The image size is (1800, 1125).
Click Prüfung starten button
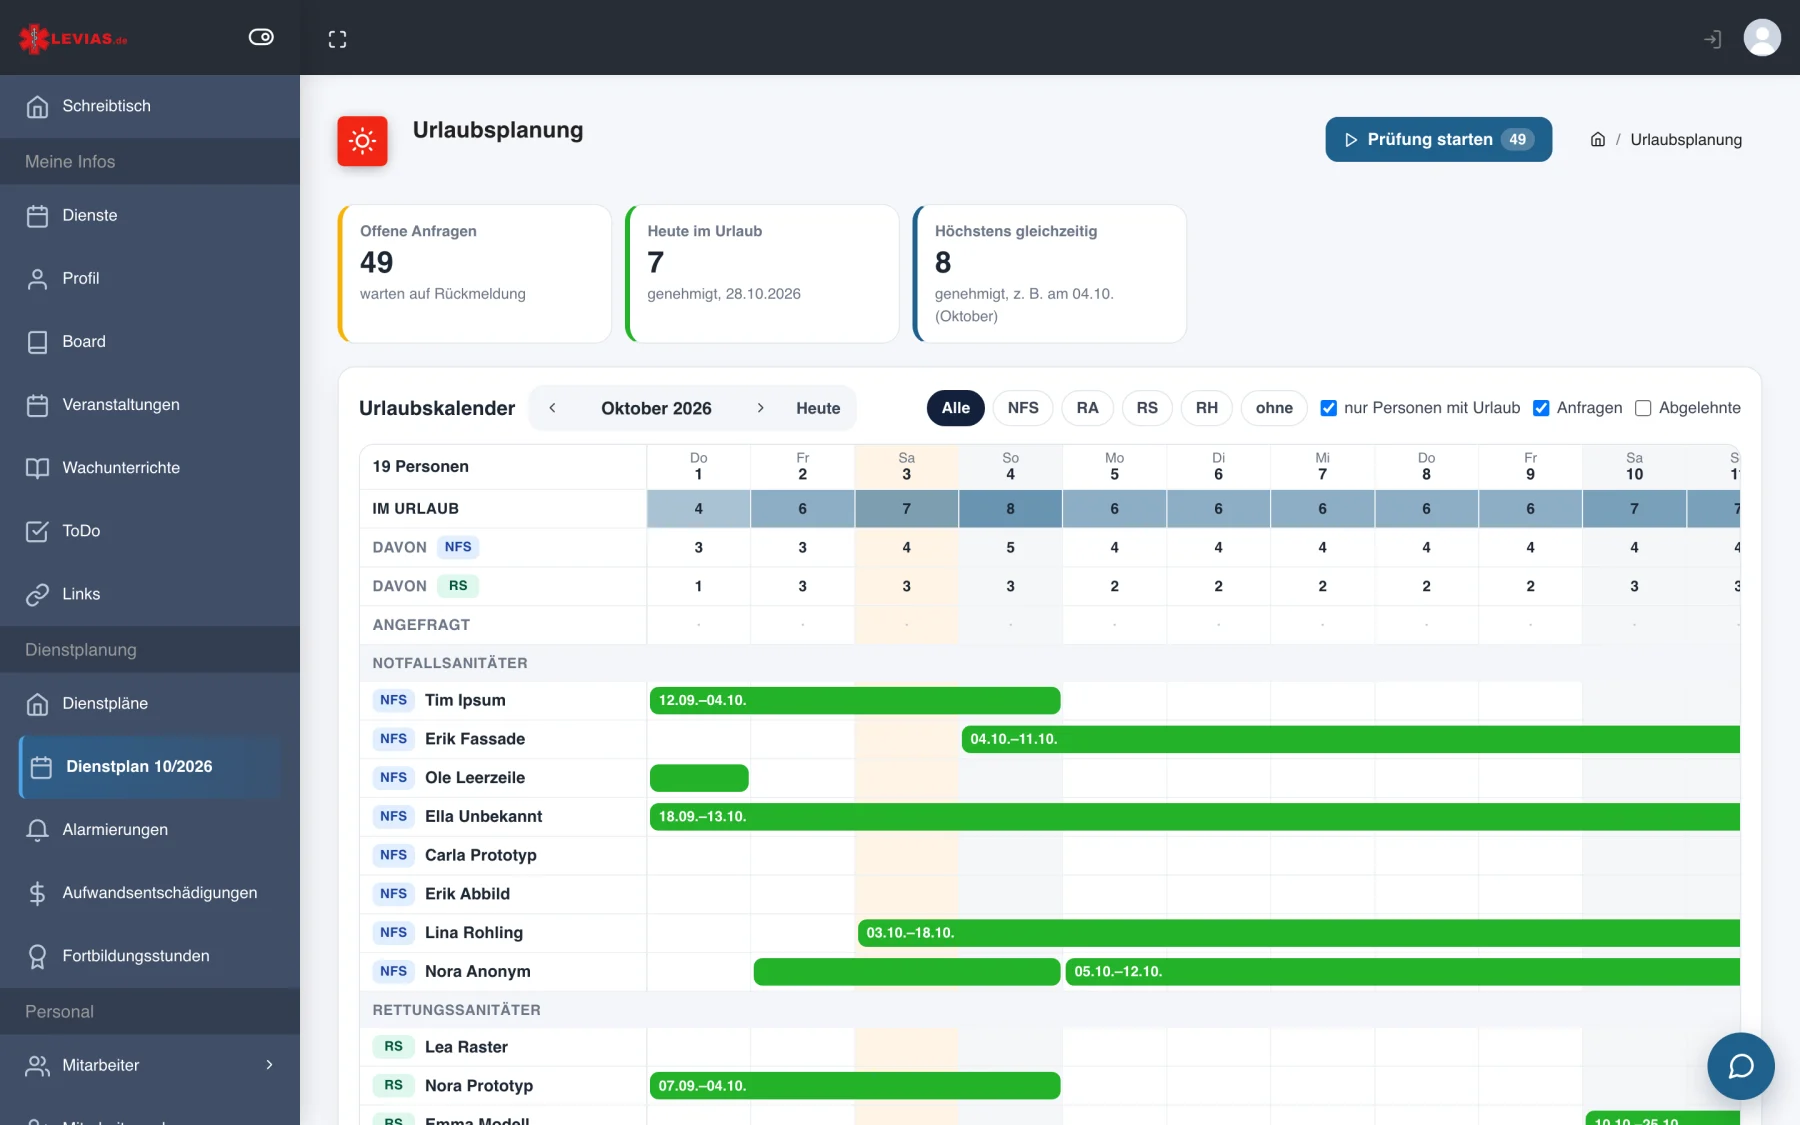[x=1438, y=139]
